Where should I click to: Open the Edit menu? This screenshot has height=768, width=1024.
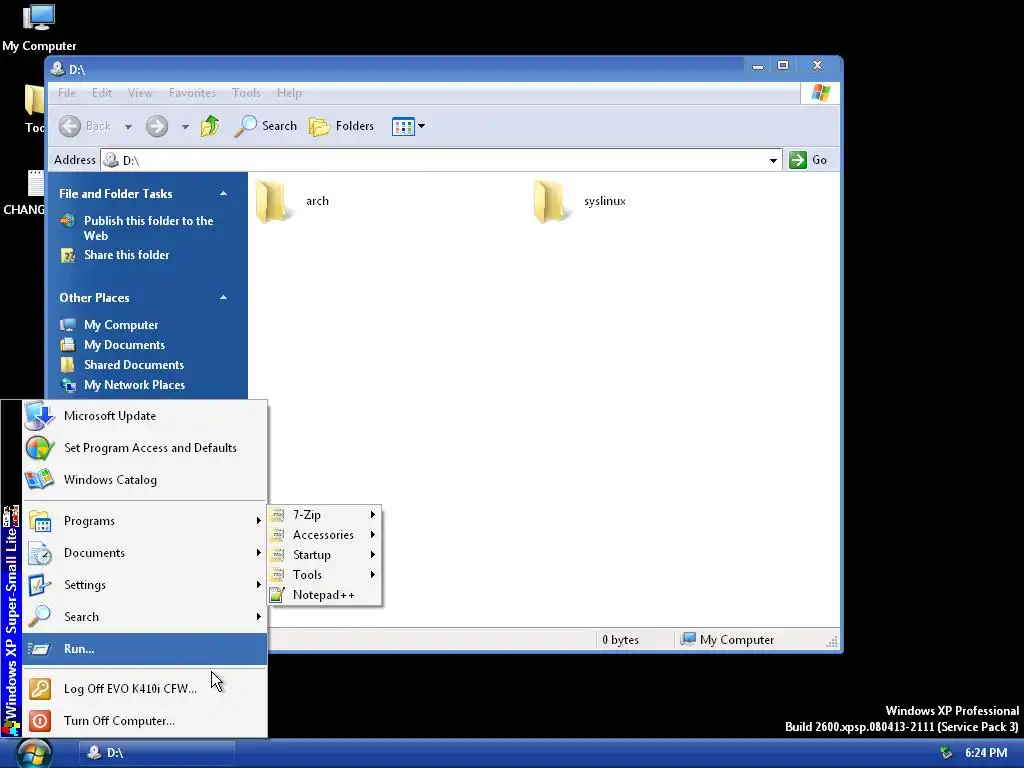pyautogui.click(x=101, y=93)
